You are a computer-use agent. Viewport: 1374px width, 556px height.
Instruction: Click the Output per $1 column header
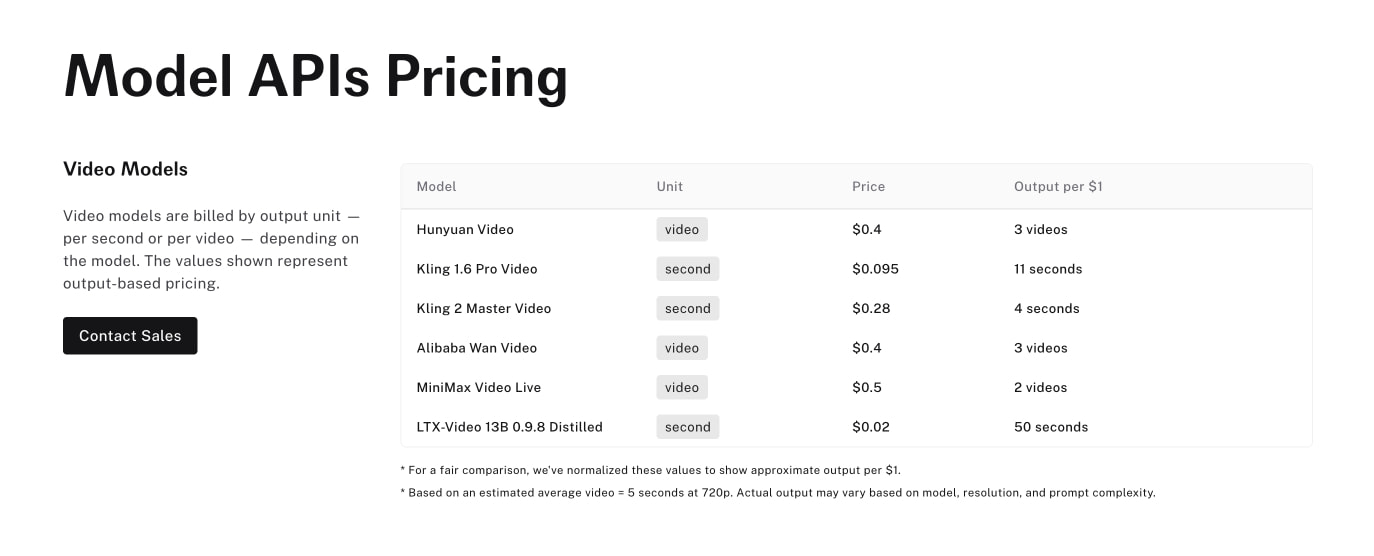point(1058,186)
